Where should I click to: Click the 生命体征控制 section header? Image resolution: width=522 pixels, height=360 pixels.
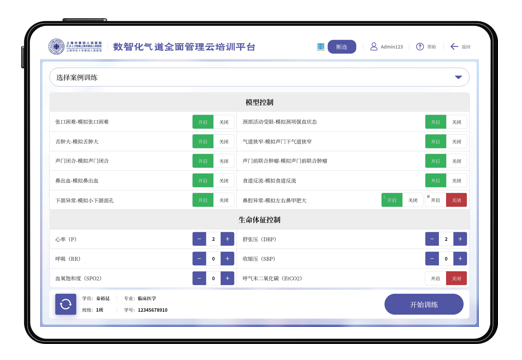tap(259, 220)
